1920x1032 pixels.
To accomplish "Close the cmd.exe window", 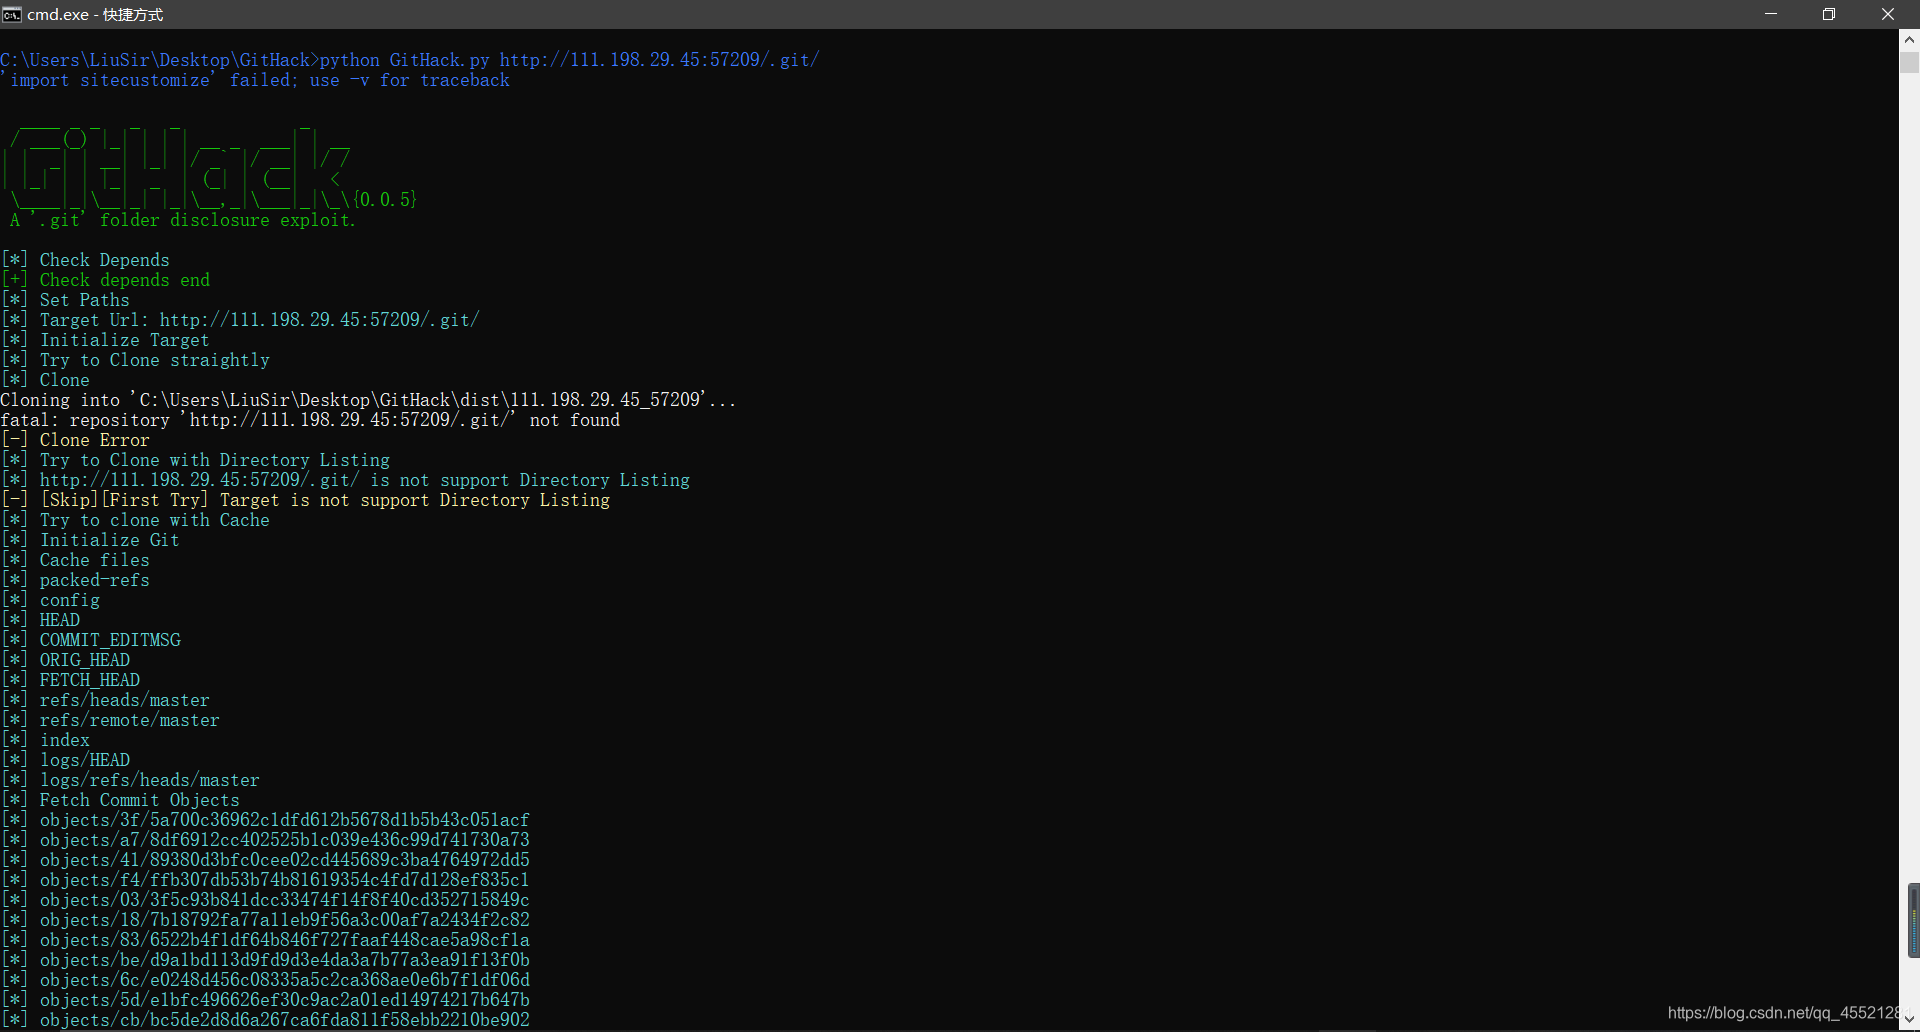I will point(1888,14).
